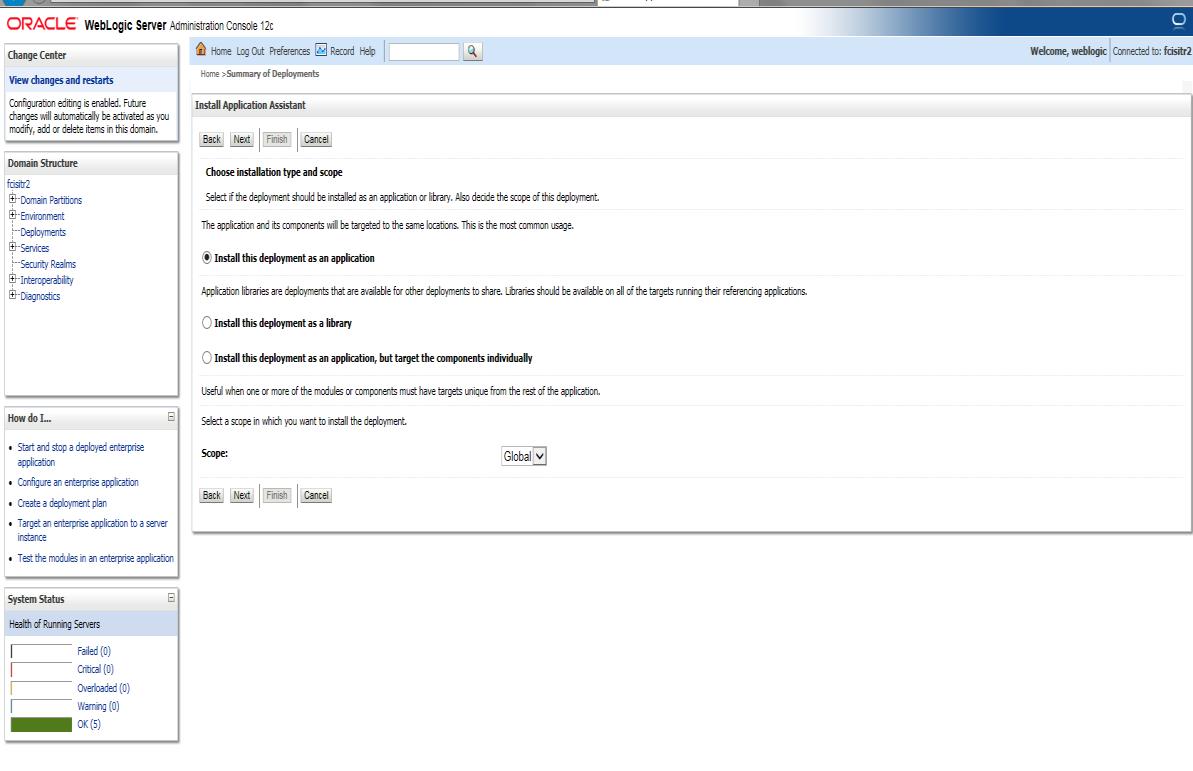Select Install this deployment as an application

coord(207,258)
